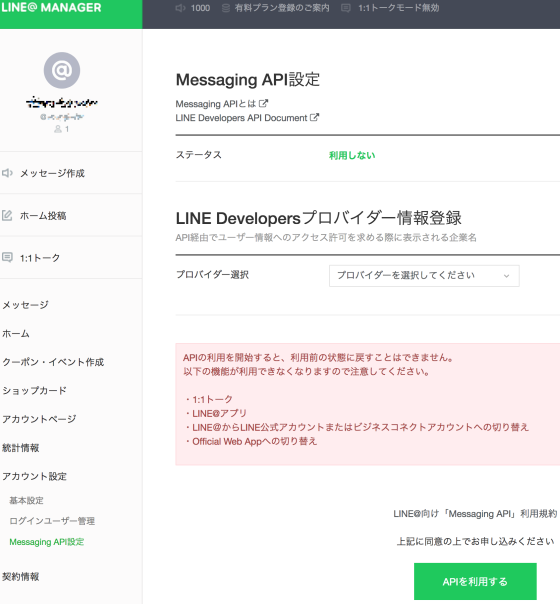Click the speech bubble icon for 1:1トーク

coord(7,257)
